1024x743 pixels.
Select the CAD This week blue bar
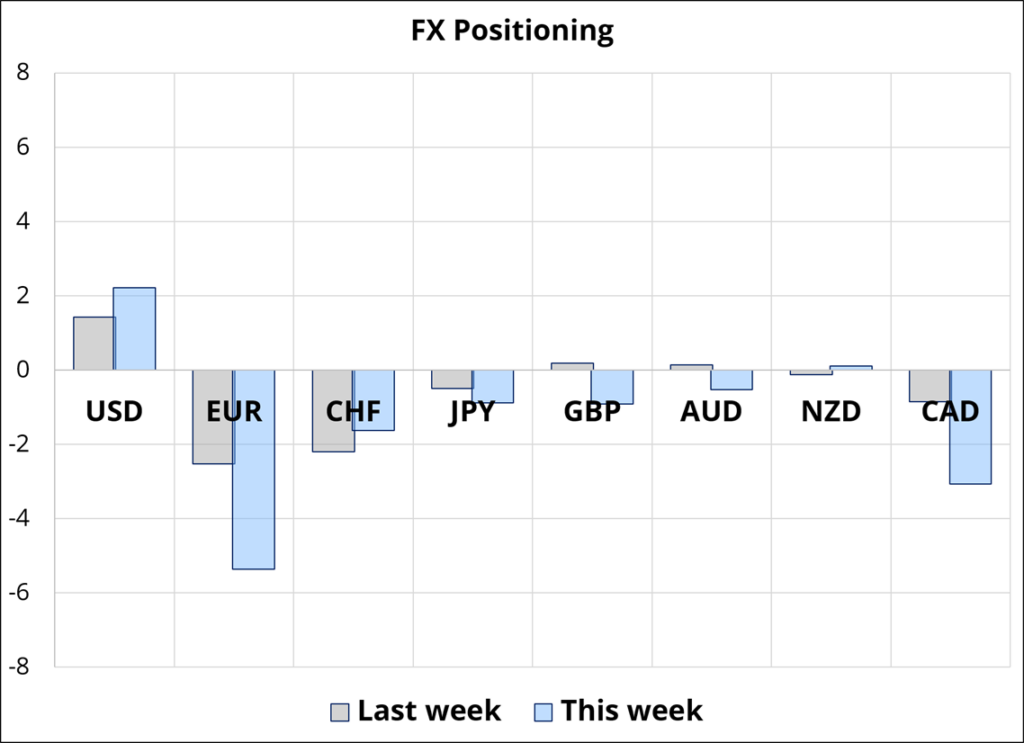click(970, 427)
